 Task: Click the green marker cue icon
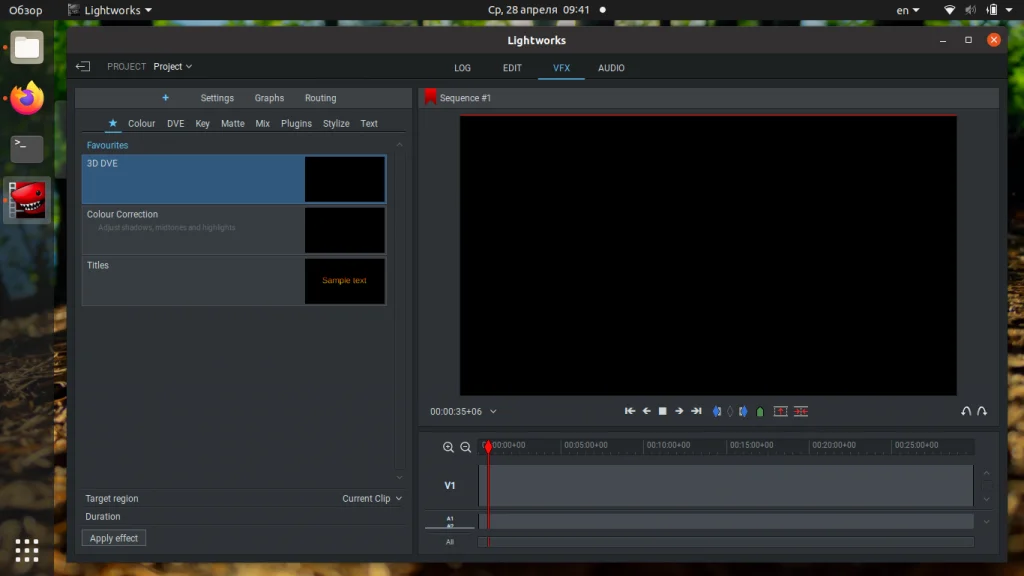click(x=760, y=411)
